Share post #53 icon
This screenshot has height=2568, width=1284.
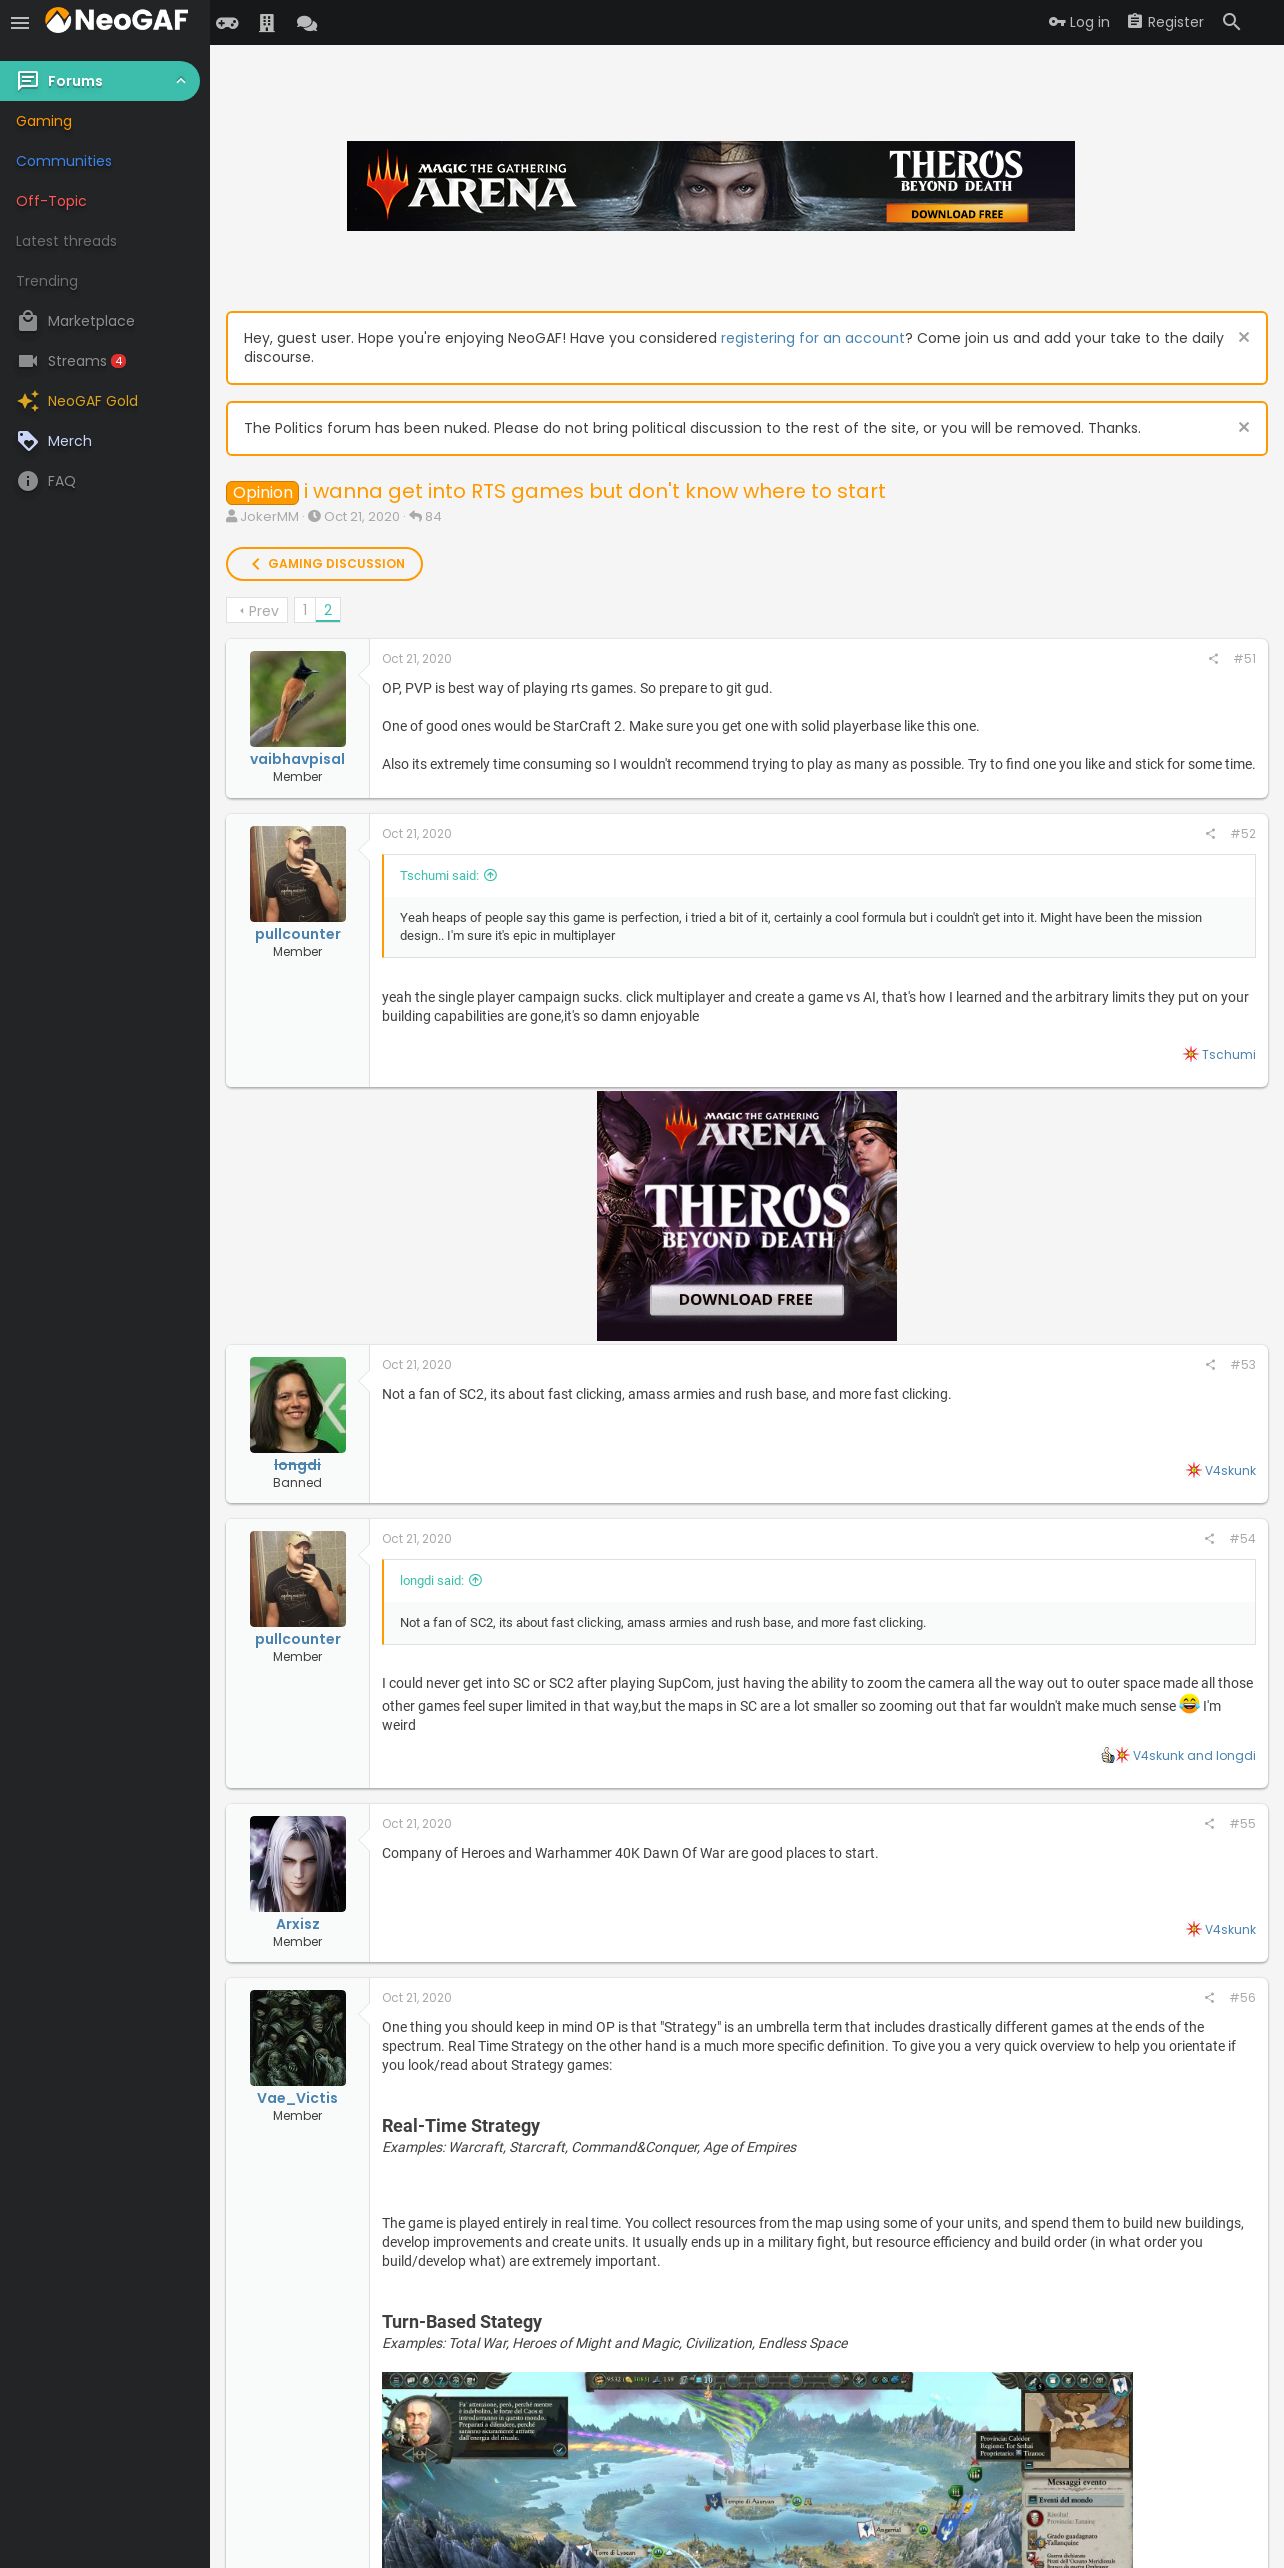(x=1210, y=1365)
